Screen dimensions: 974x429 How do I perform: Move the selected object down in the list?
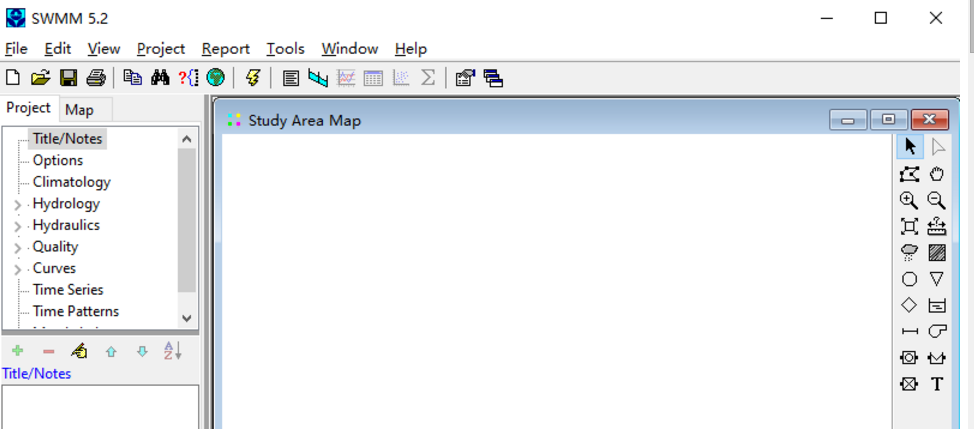pyautogui.click(x=142, y=352)
